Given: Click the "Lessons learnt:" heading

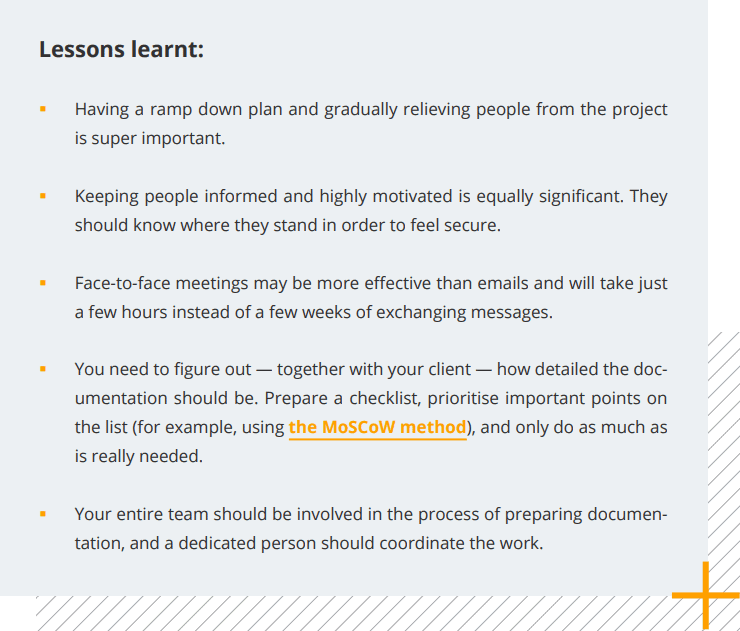Looking at the screenshot, I should pos(121,49).
